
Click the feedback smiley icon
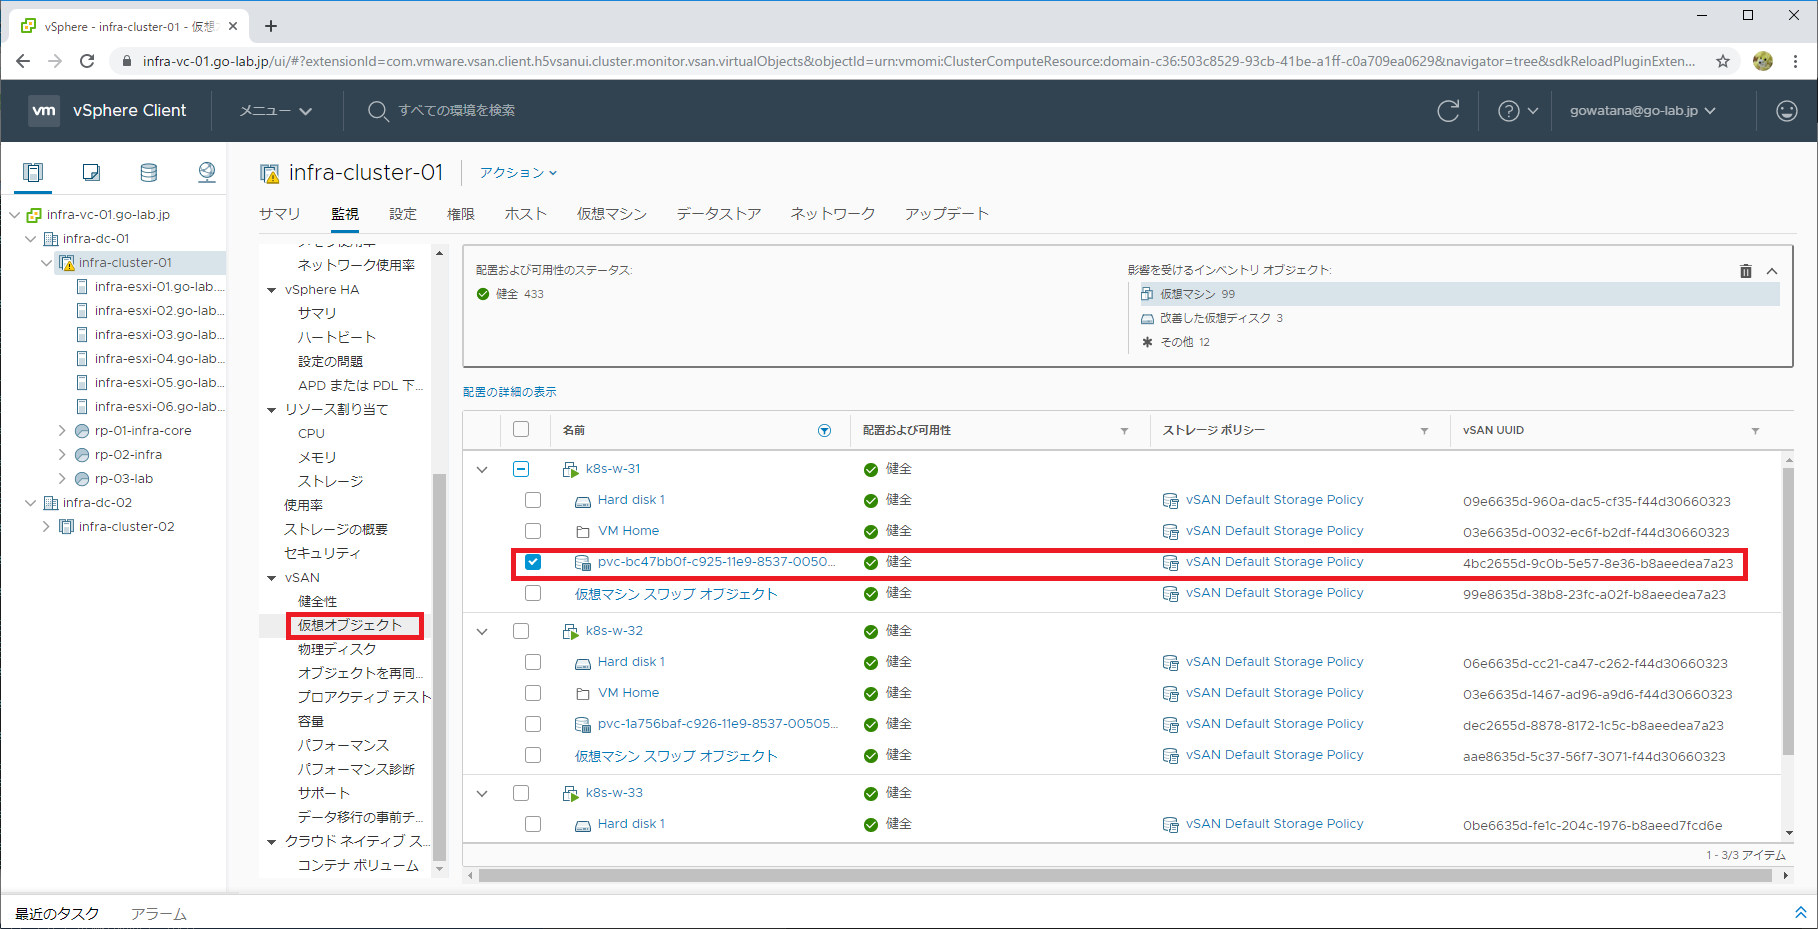click(x=1787, y=111)
